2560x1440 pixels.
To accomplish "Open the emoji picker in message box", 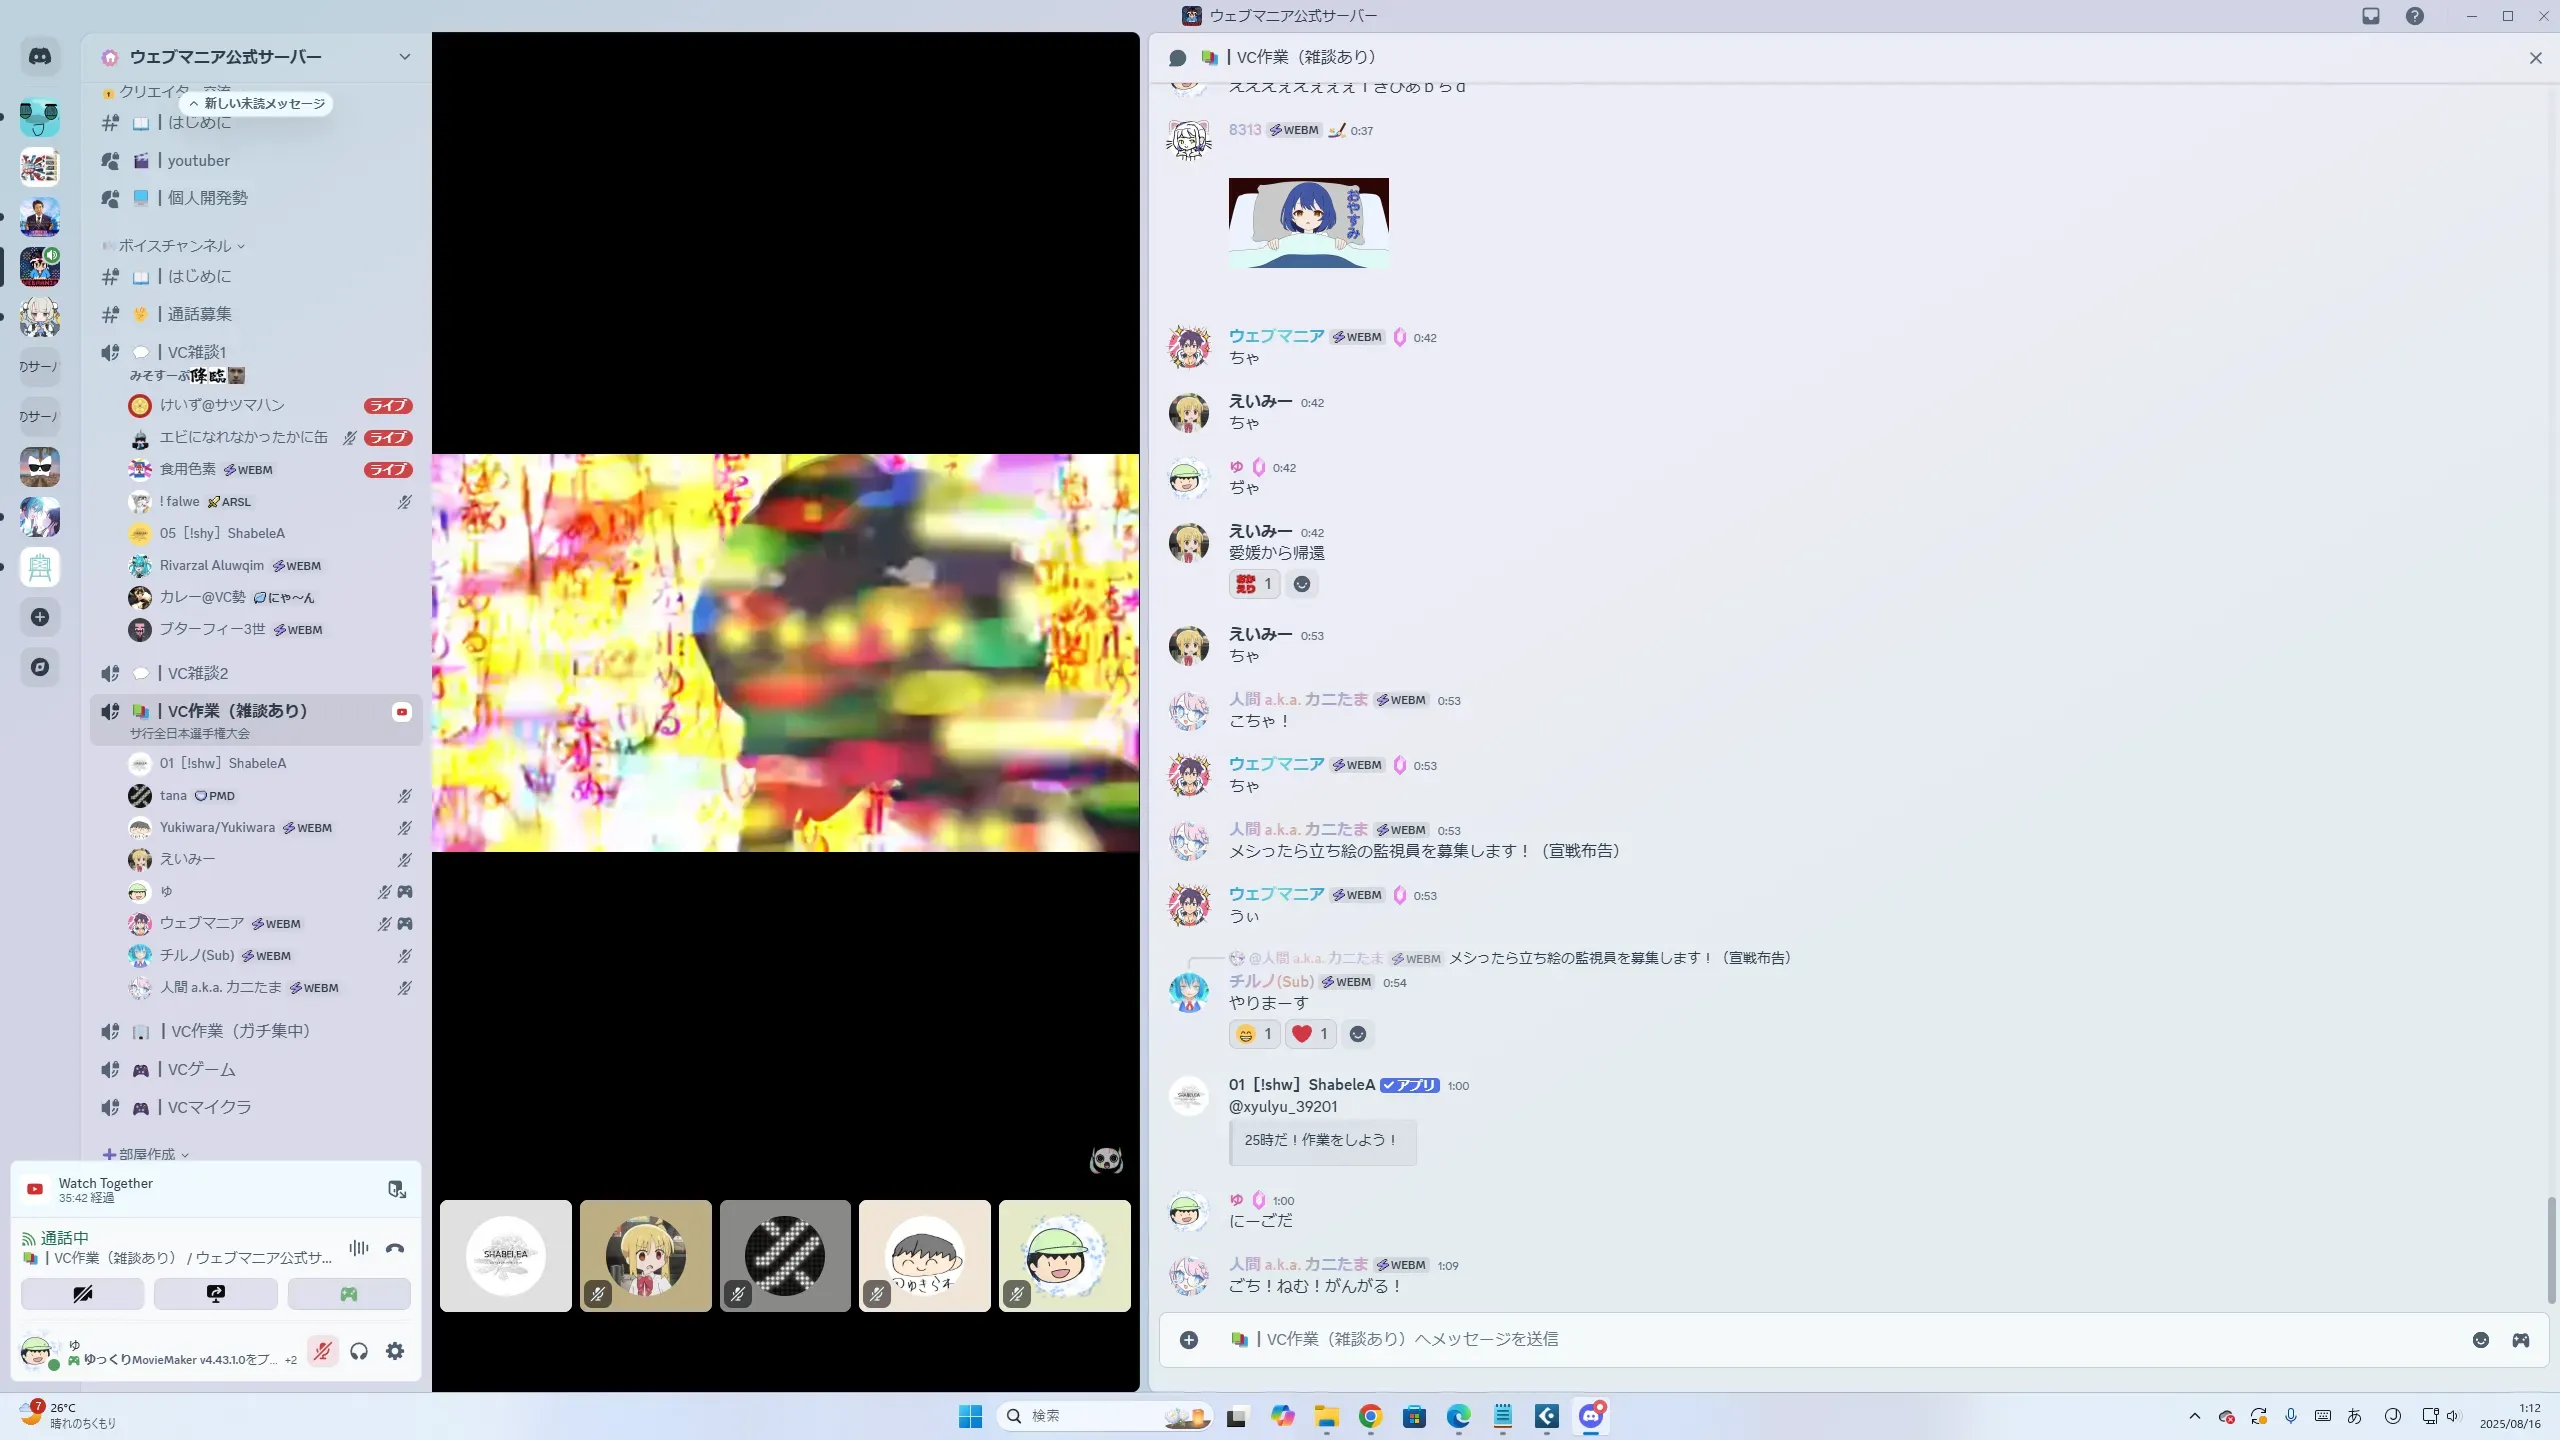I will (x=2480, y=1340).
